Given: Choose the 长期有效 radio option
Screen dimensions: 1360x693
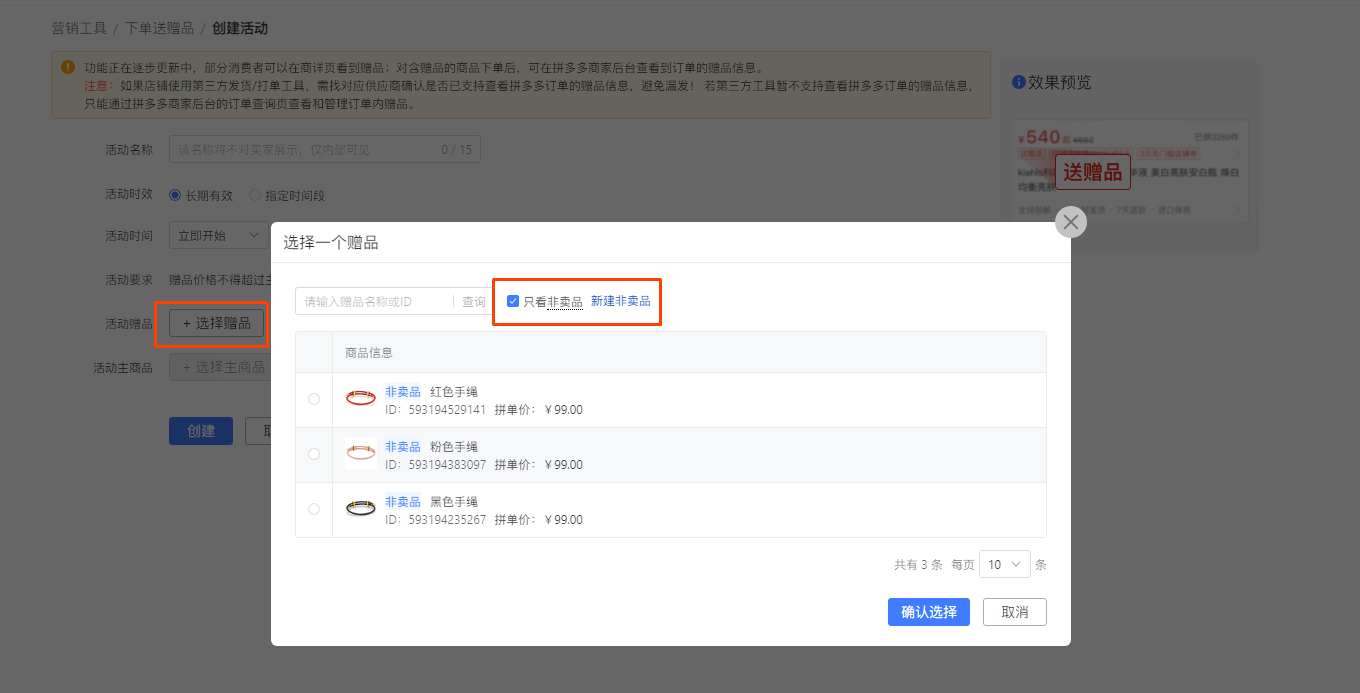Looking at the screenshot, I should pyautogui.click(x=175, y=195).
